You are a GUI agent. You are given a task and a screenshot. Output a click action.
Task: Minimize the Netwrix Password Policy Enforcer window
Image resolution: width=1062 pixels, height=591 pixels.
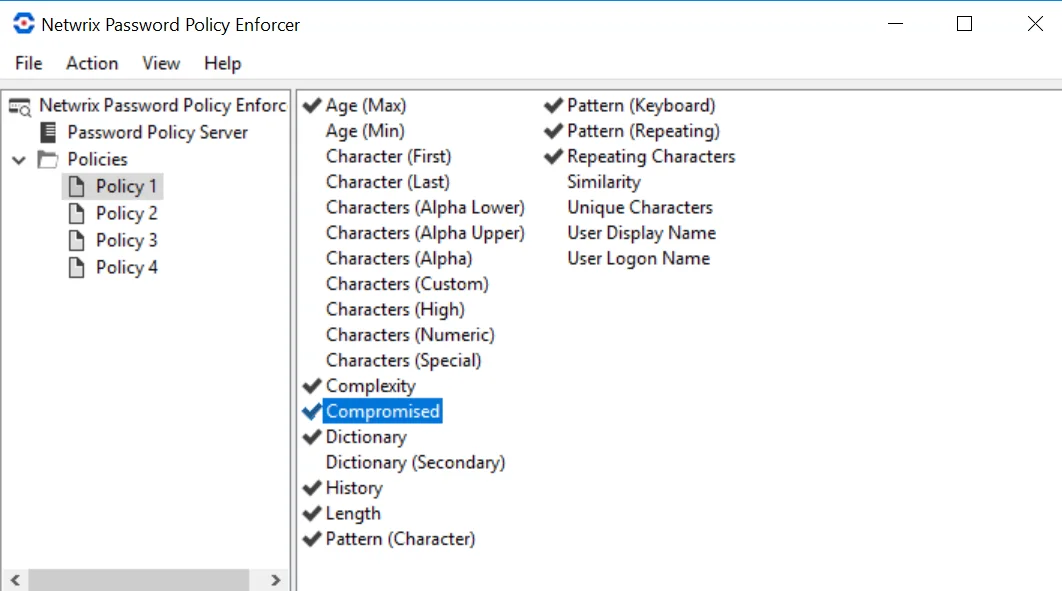pos(895,24)
